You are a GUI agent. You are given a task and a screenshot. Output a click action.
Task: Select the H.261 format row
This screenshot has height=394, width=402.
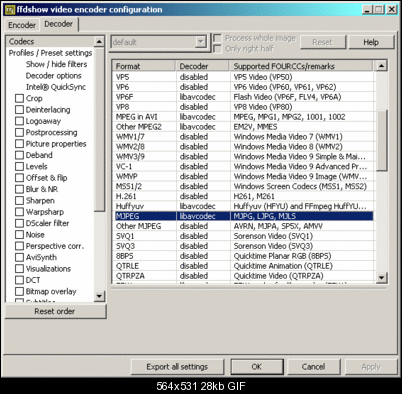243,196
